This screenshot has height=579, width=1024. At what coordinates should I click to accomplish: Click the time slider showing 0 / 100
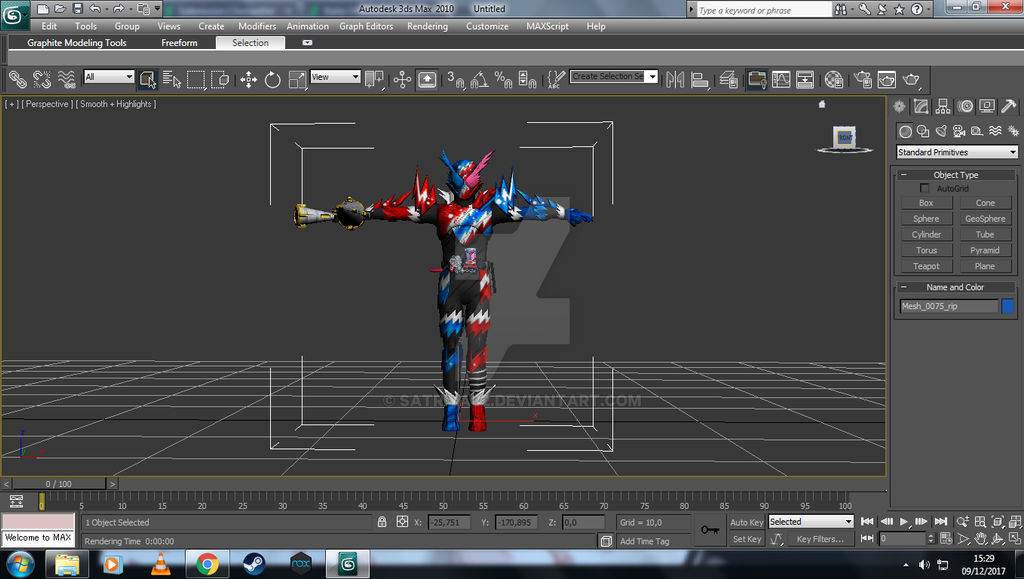59,484
